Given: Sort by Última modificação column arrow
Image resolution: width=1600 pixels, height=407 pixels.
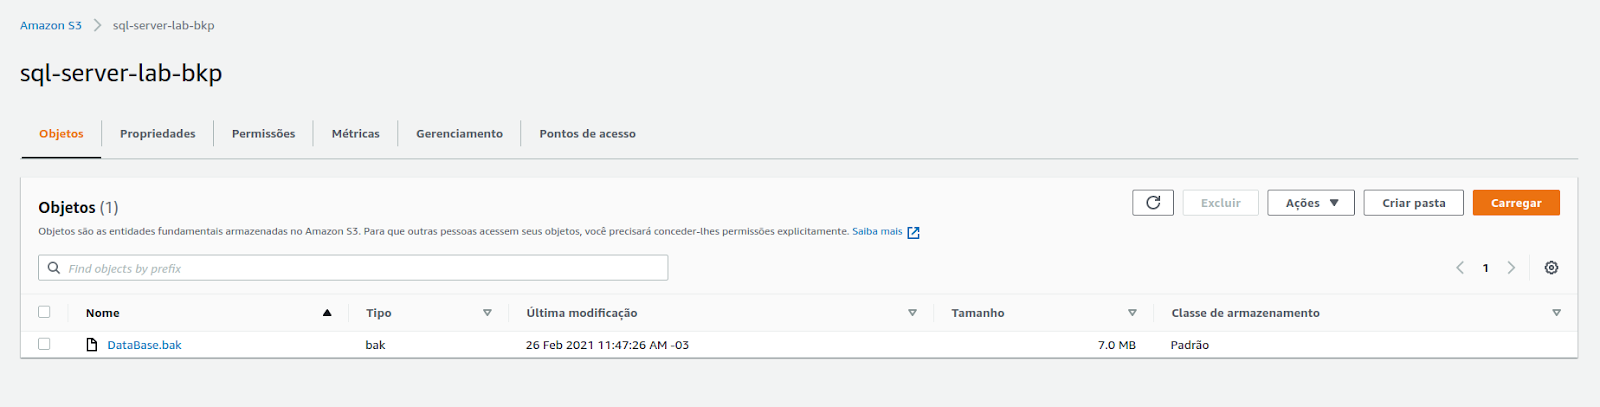Looking at the screenshot, I should tap(912, 313).
